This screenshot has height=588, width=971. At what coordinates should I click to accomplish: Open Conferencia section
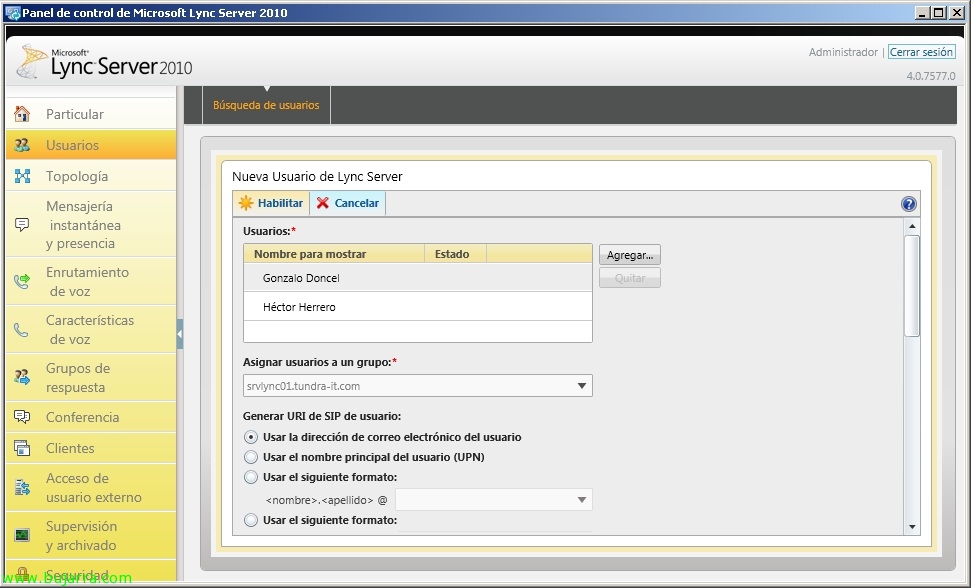(91, 417)
